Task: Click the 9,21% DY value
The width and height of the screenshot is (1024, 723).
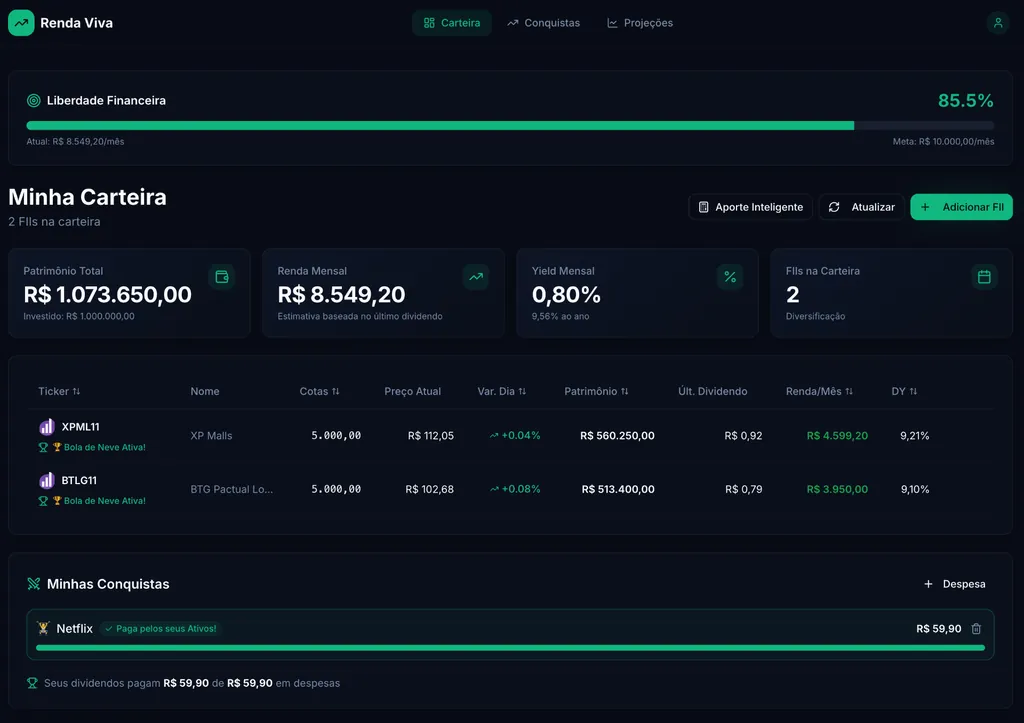Action: click(914, 436)
